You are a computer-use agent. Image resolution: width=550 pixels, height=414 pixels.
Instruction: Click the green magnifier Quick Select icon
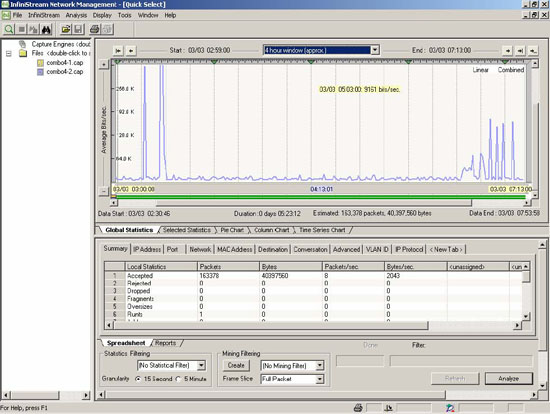(x=9, y=29)
